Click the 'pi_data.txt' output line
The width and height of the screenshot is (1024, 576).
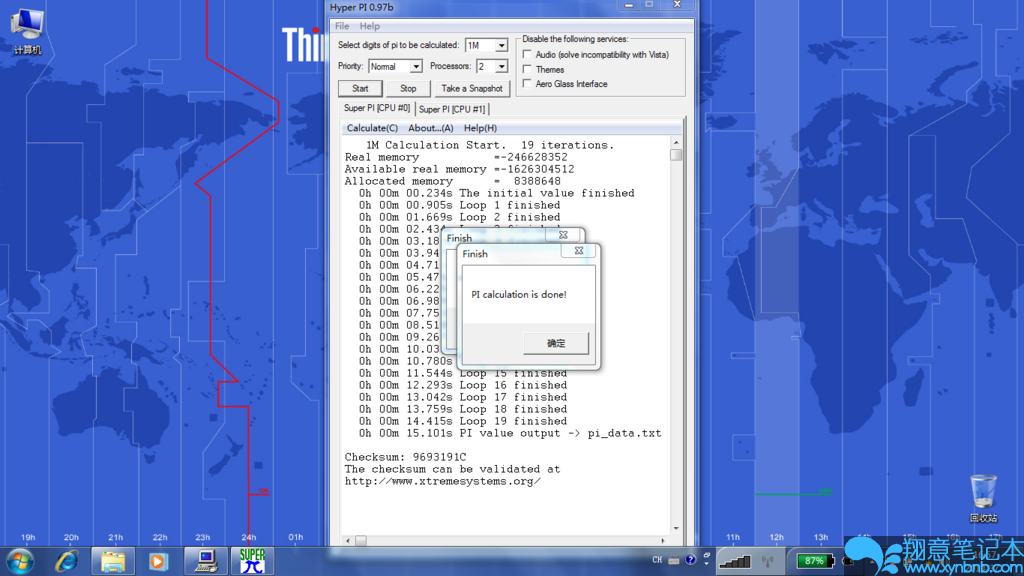(509, 433)
